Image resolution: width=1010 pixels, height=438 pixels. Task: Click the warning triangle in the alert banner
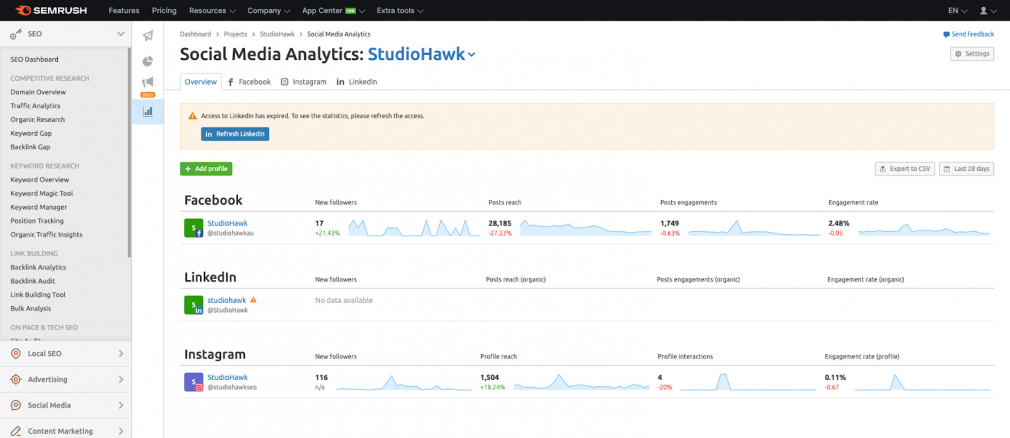(x=193, y=116)
